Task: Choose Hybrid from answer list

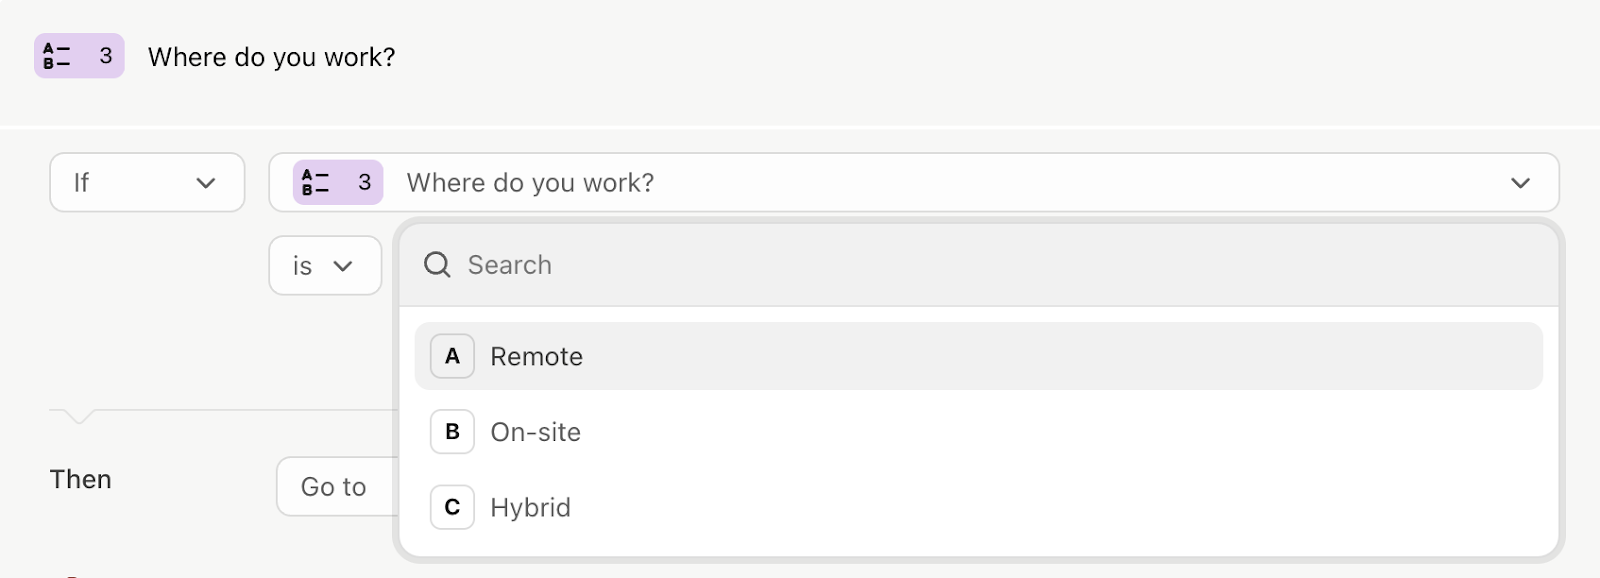Action: click(978, 507)
